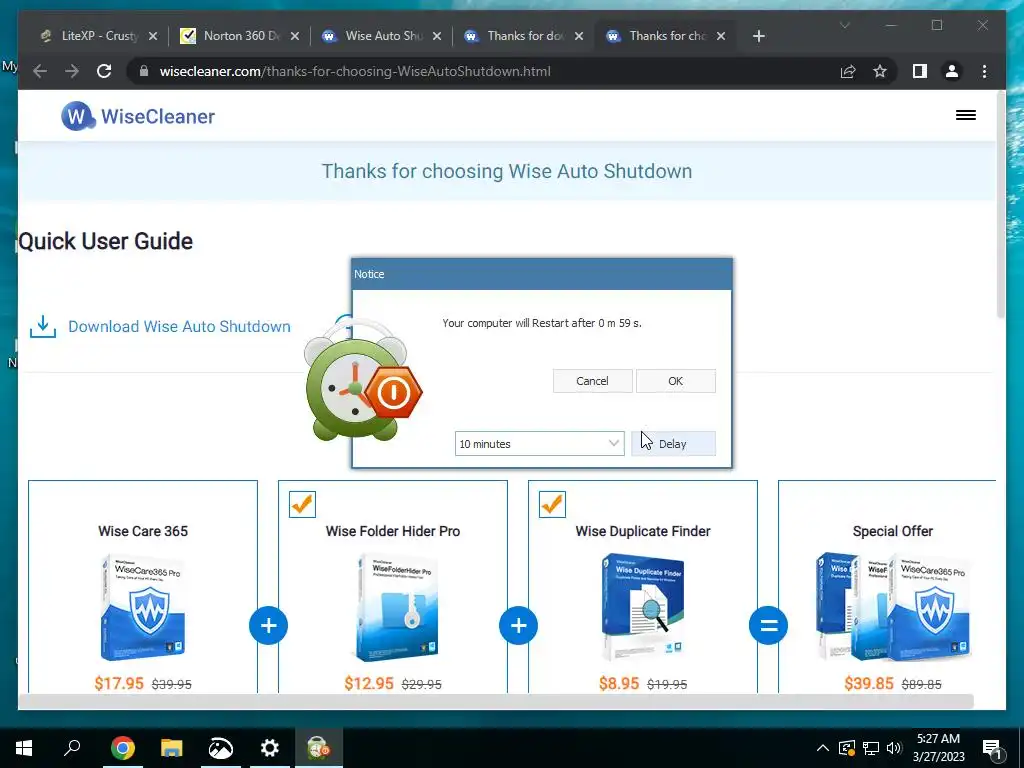Close the Wise Auto Shutdown tab

coord(437,36)
